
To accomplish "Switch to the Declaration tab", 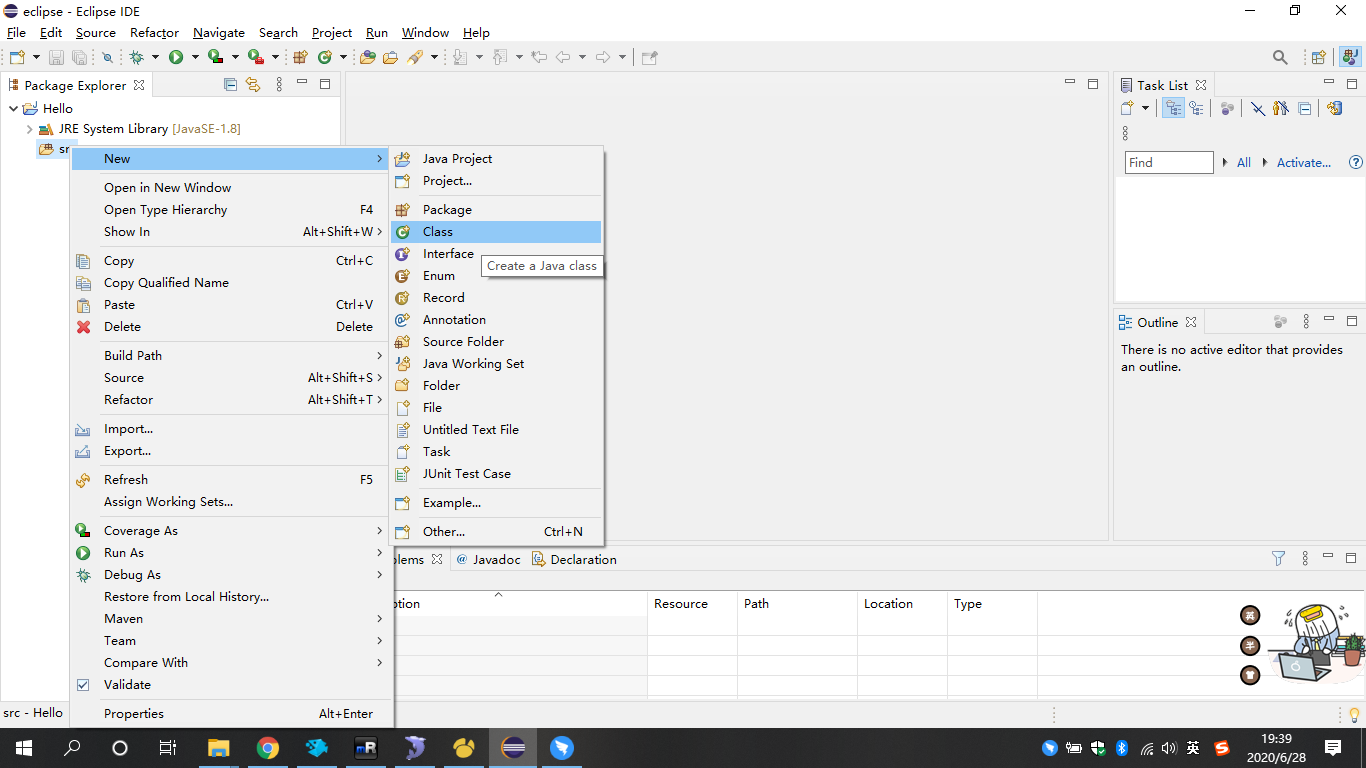I will pyautogui.click(x=574, y=559).
